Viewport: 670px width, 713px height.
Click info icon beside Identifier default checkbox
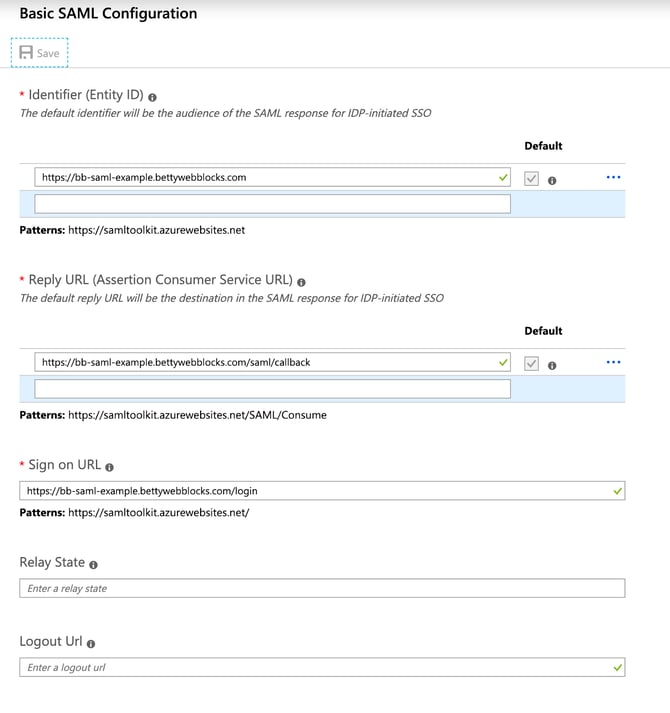552,180
